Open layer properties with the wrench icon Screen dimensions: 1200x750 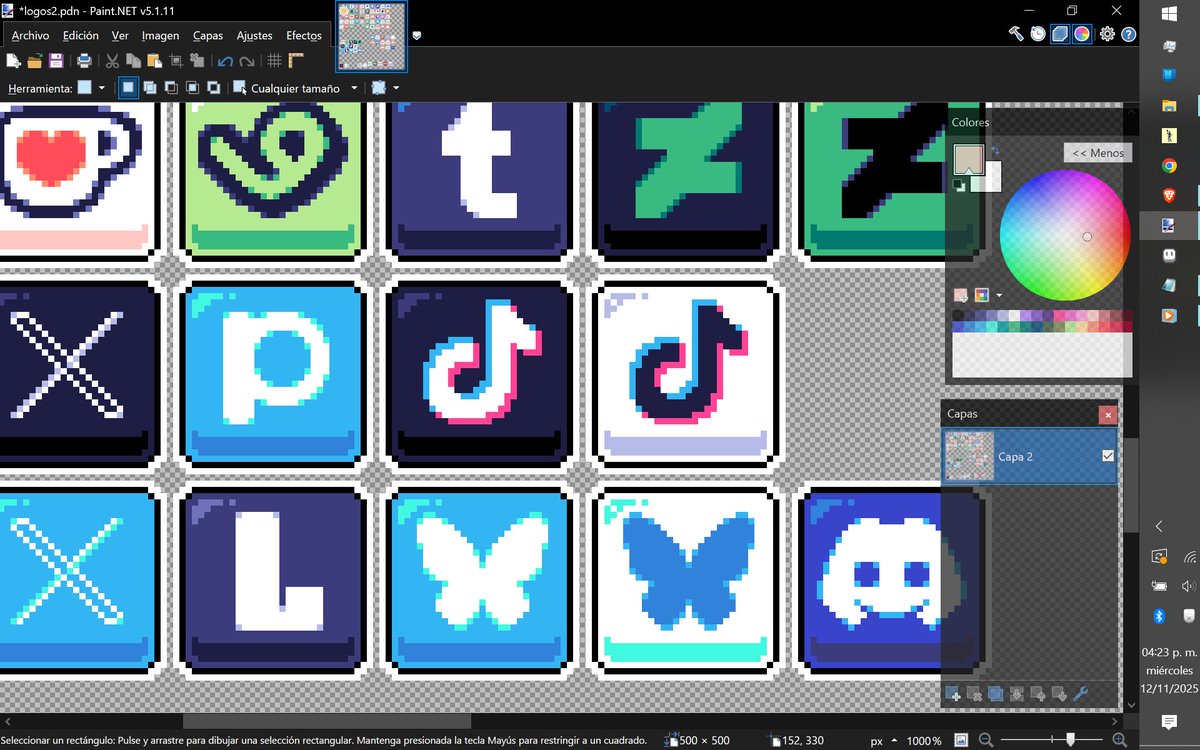point(1080,694)
